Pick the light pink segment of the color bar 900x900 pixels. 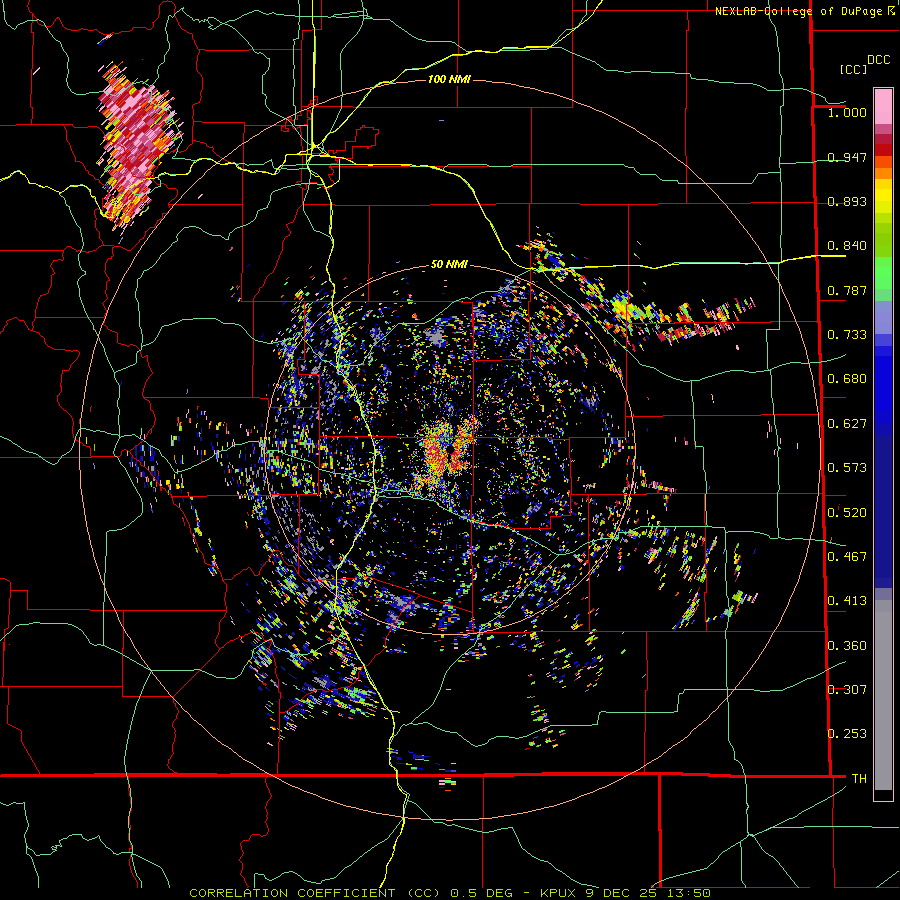(x=883, y=107)
